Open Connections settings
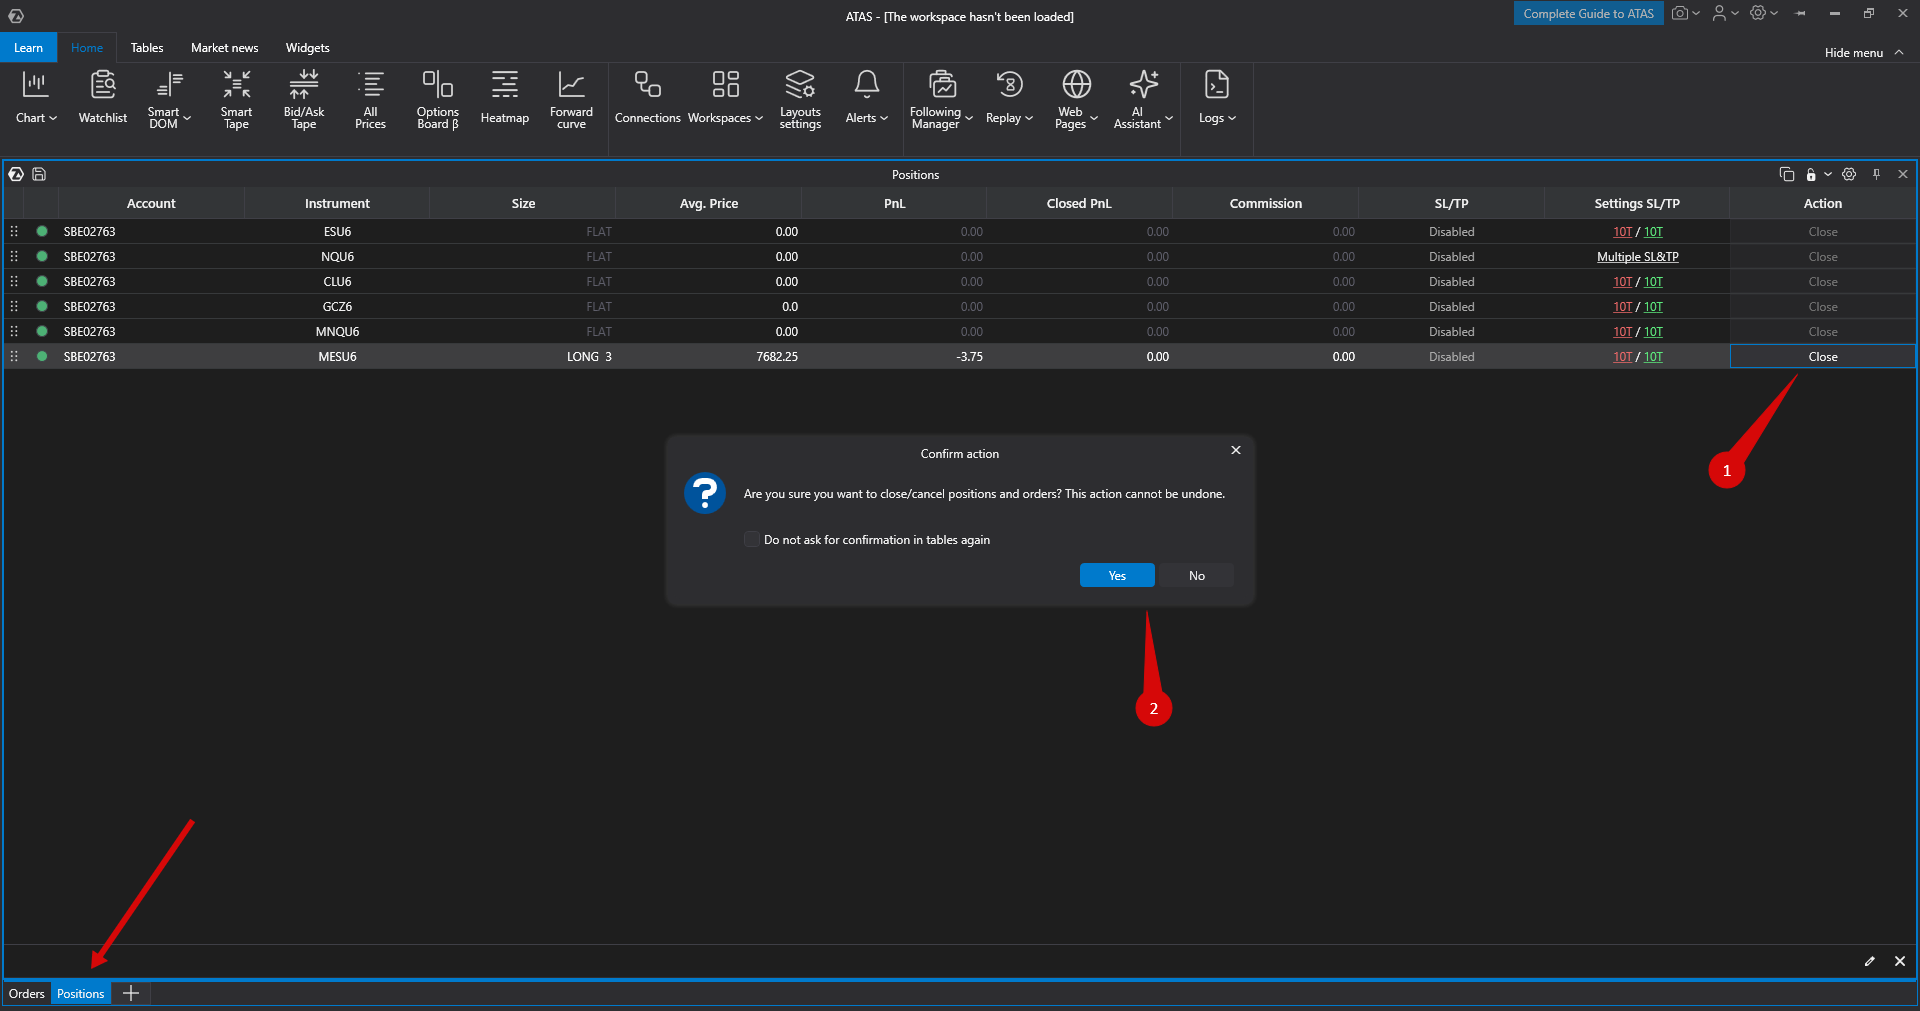 (648, 98)
